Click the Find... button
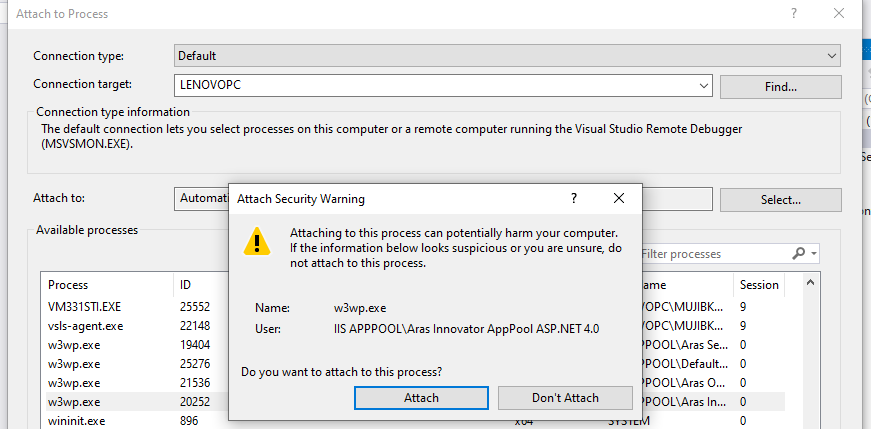This screenshot has width=871, height=429. (781, 87)
